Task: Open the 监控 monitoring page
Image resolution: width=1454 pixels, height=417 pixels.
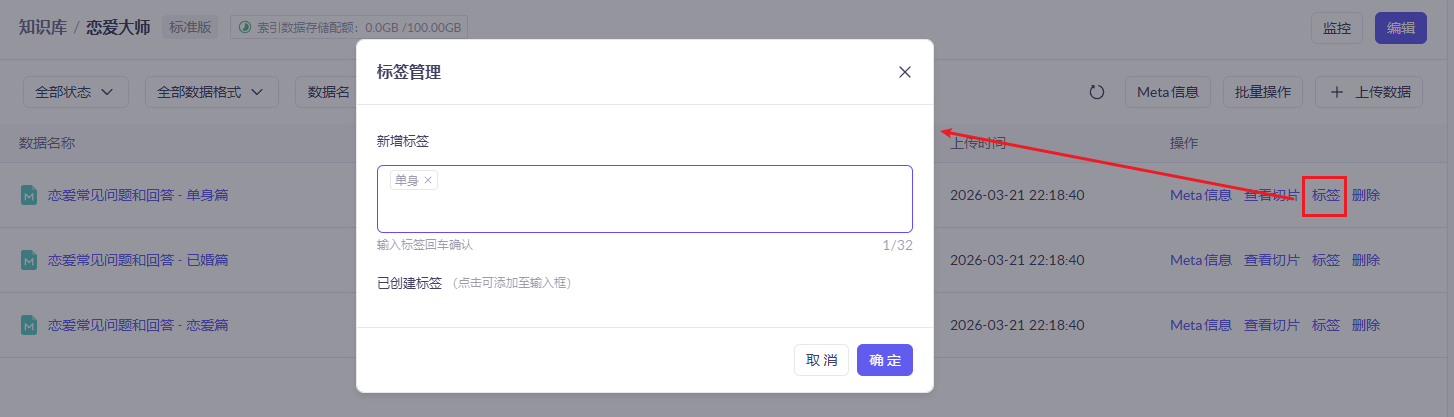Action: [1336, 28]
